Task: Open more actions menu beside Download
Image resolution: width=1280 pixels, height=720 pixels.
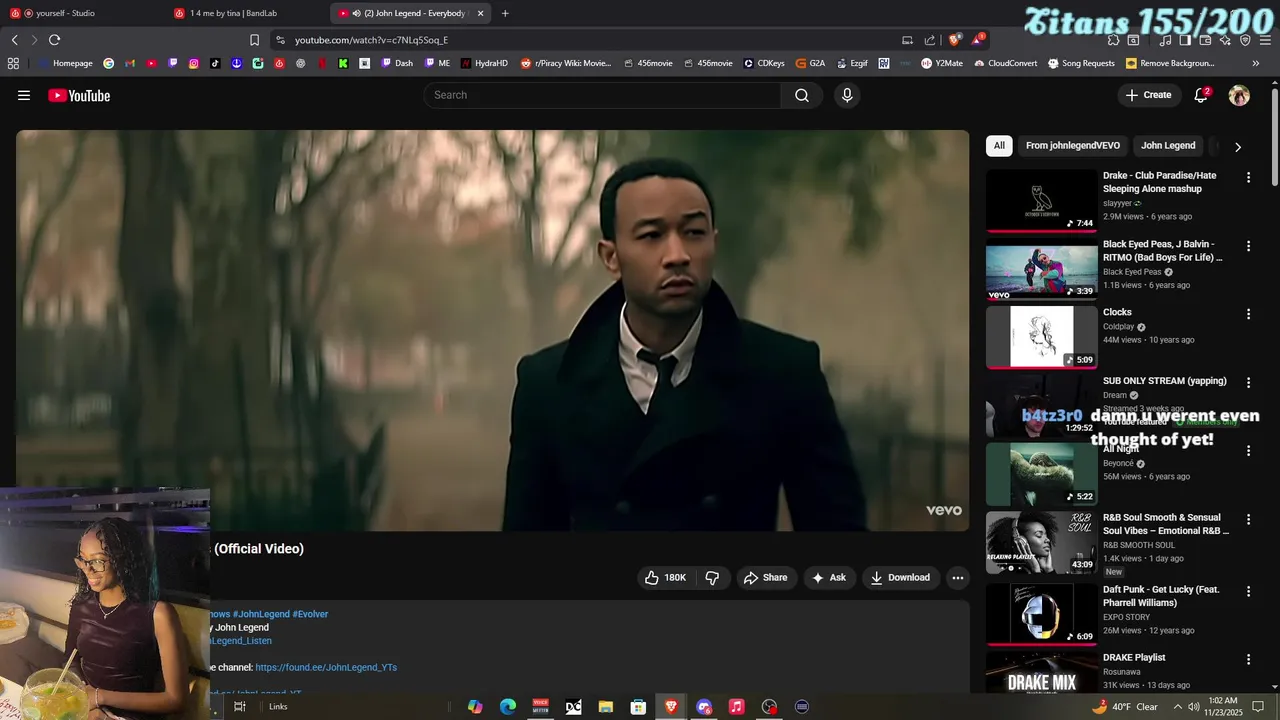Action: coord(957,578)
